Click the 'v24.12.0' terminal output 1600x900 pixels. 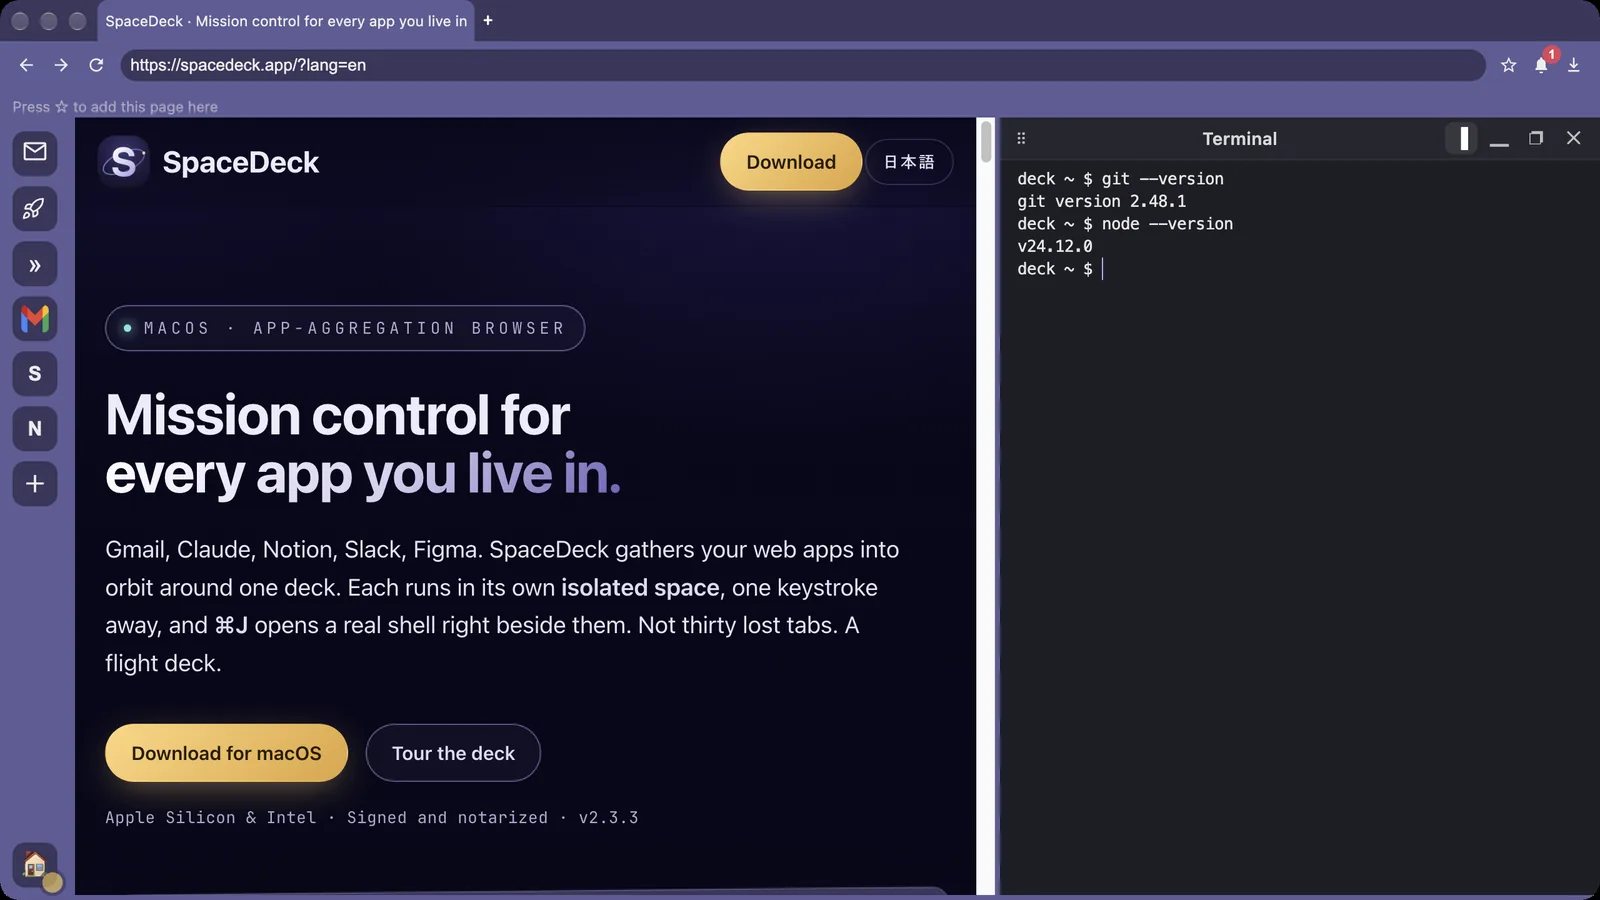pyautogui.click(x=1055, y=246)
